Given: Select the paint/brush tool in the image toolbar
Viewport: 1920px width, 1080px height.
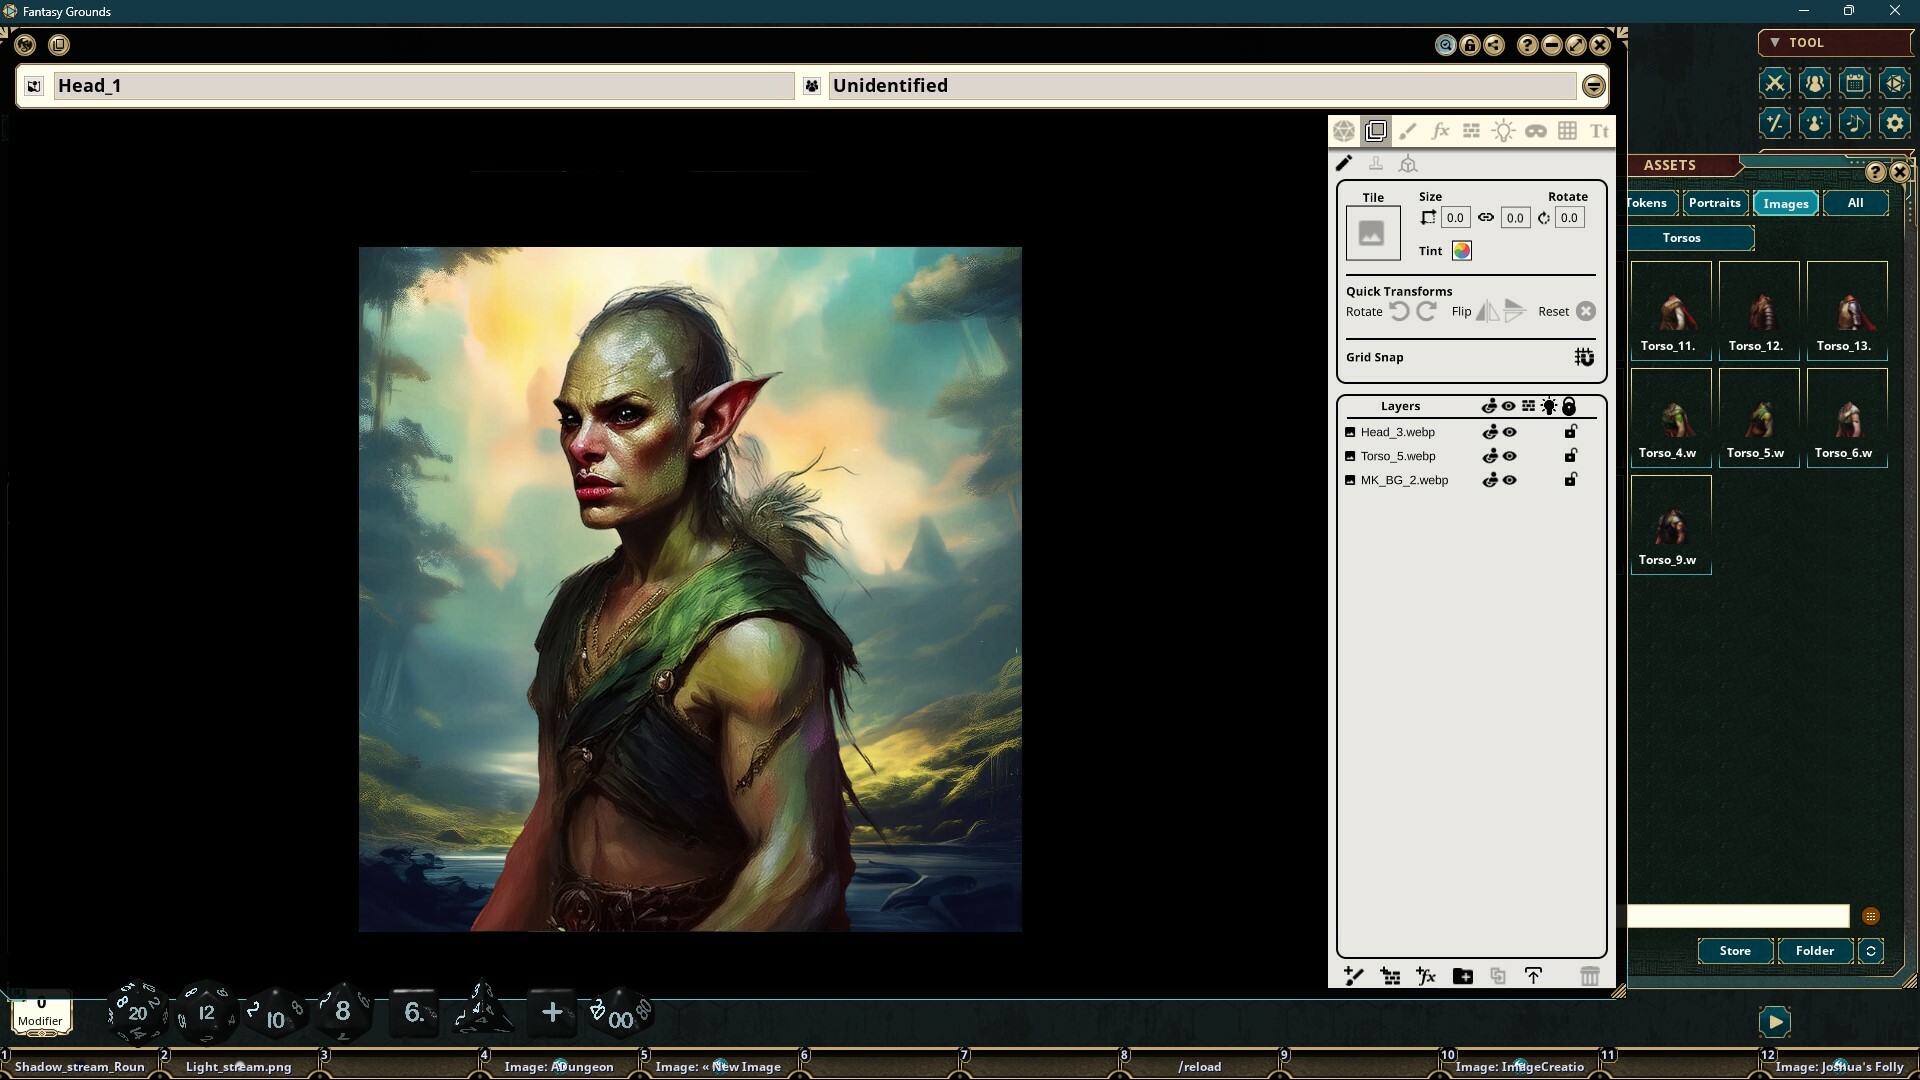Looking at the screenshot, I should (x=1408, y=131).
